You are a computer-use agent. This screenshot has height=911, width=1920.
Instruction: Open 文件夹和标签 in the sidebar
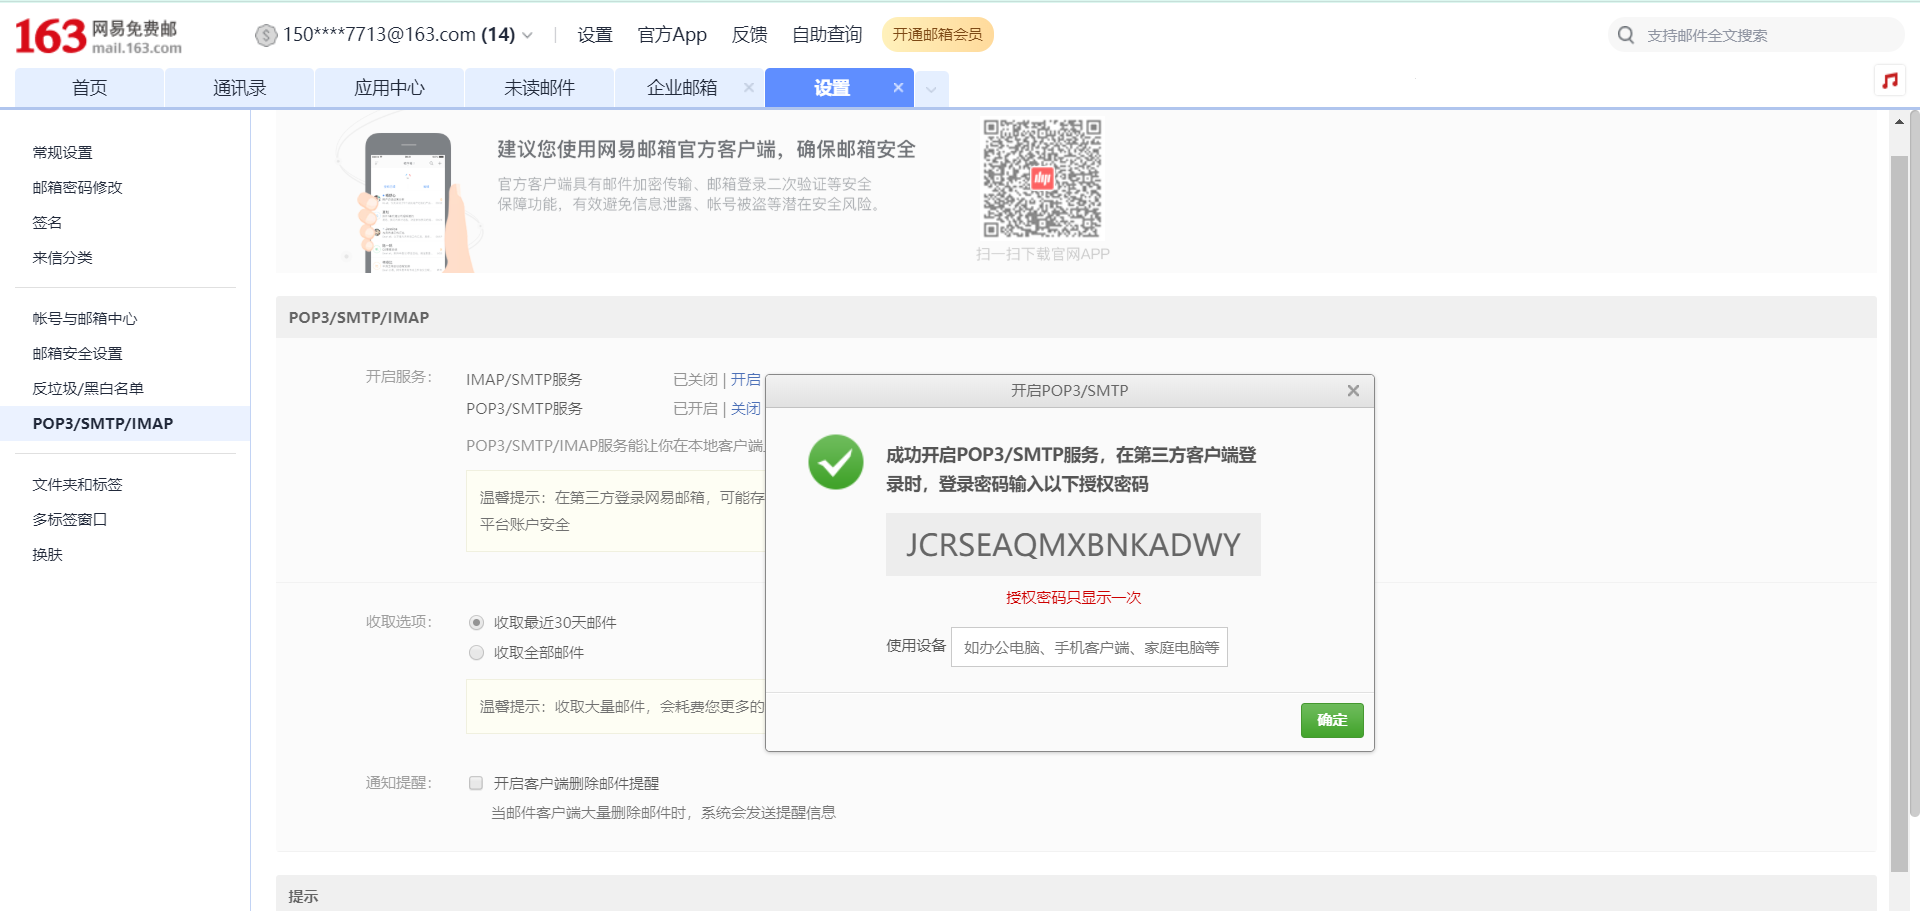pos(78,485)
